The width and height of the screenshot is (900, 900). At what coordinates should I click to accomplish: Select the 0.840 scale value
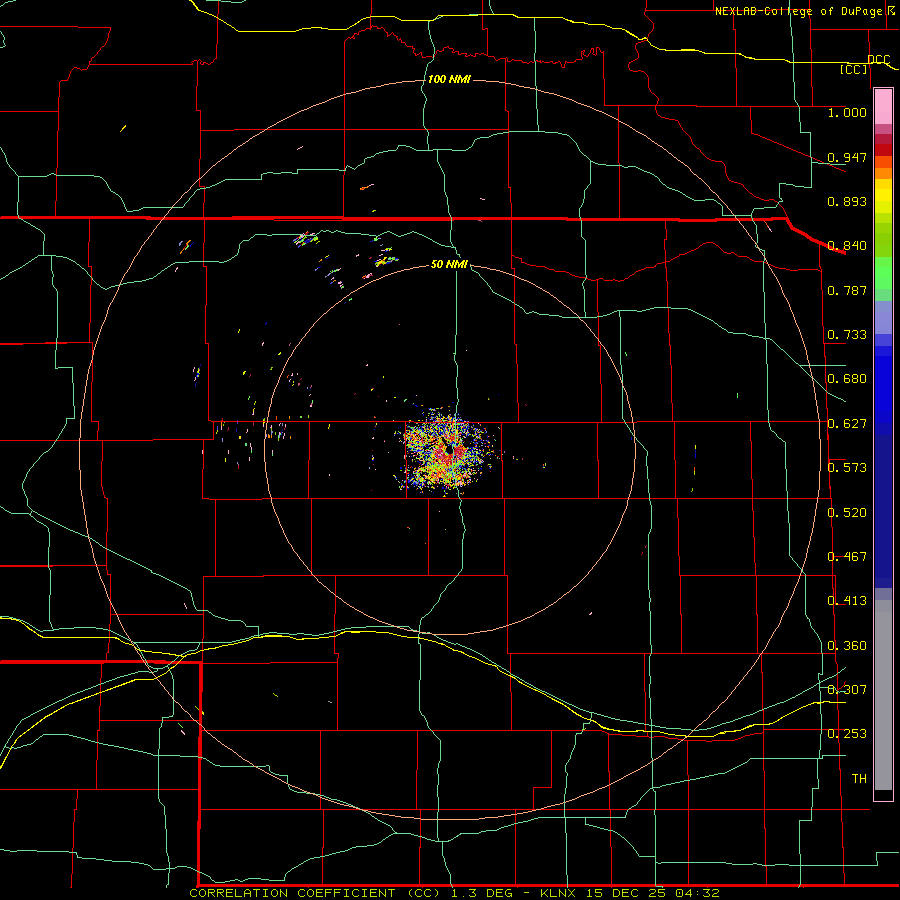(x=847, y=246)
